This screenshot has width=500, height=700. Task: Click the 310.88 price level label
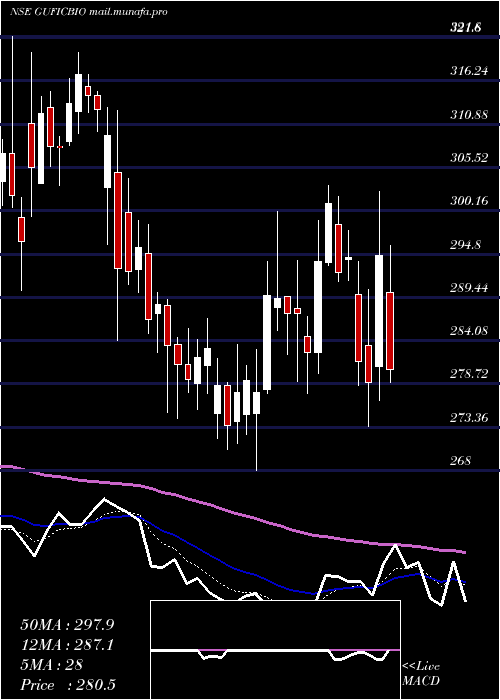(x=468, y=115)
